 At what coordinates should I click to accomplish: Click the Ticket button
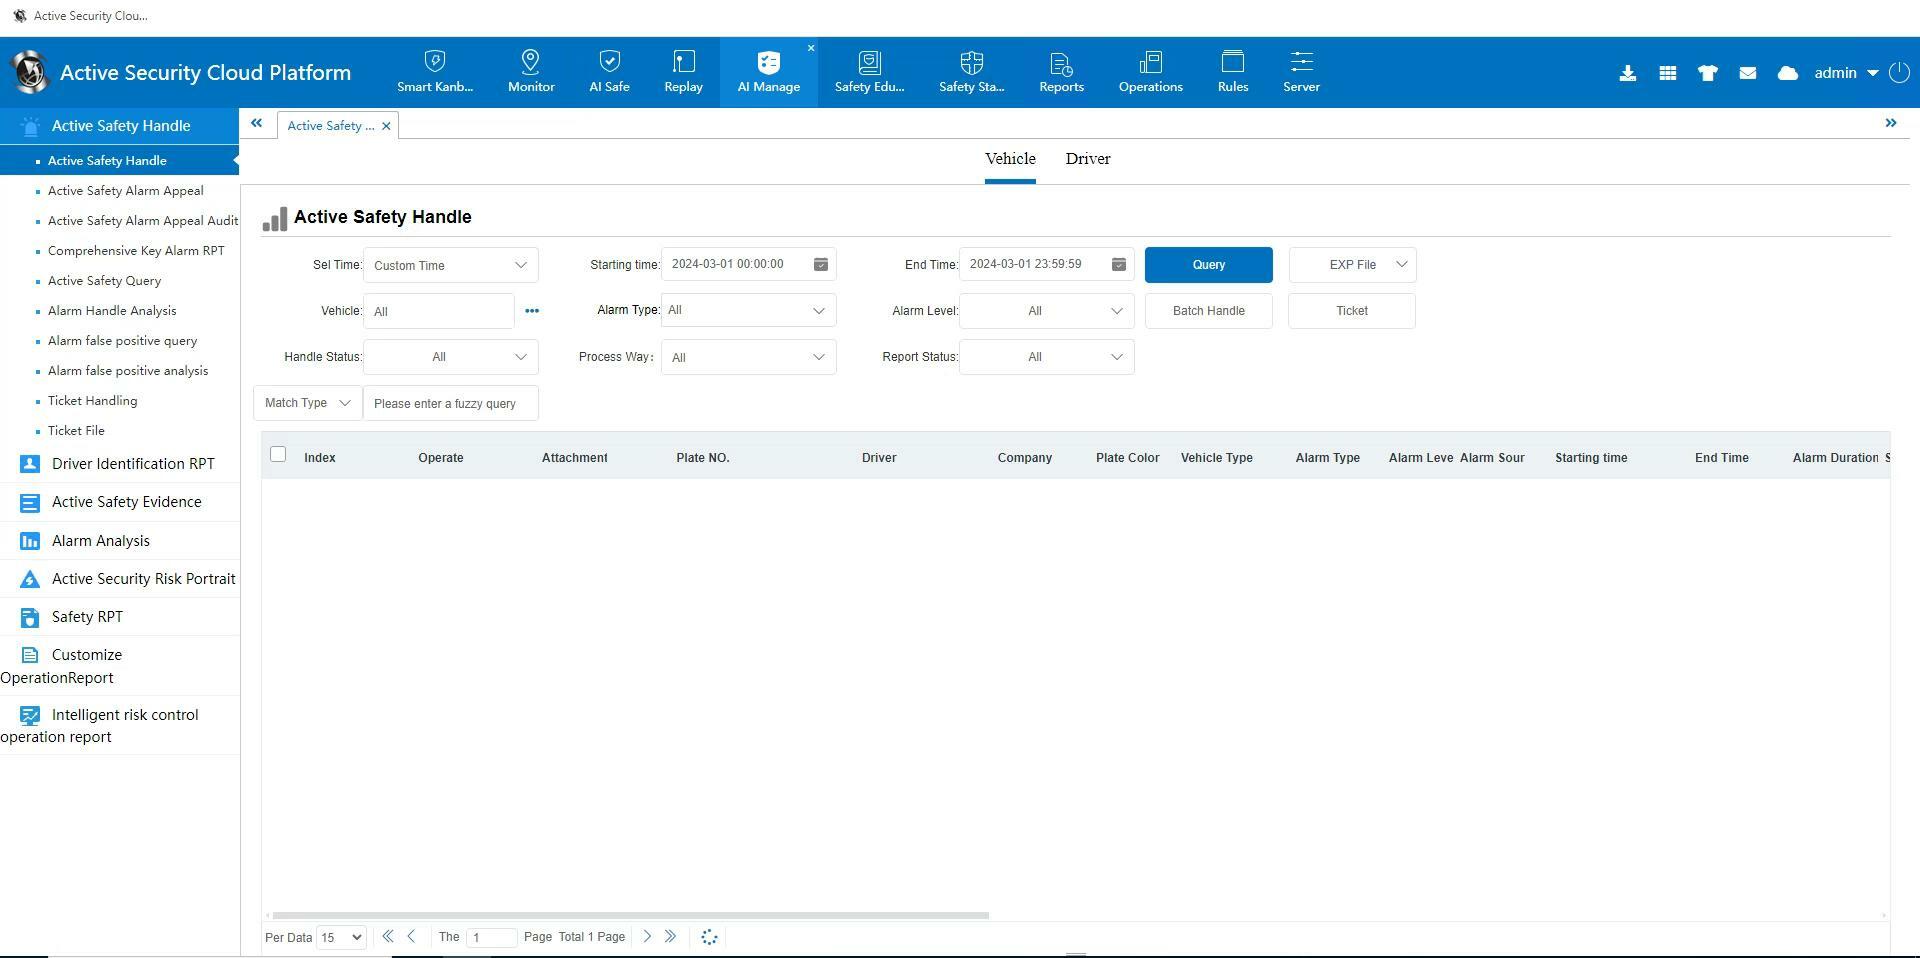point(1352,311)
